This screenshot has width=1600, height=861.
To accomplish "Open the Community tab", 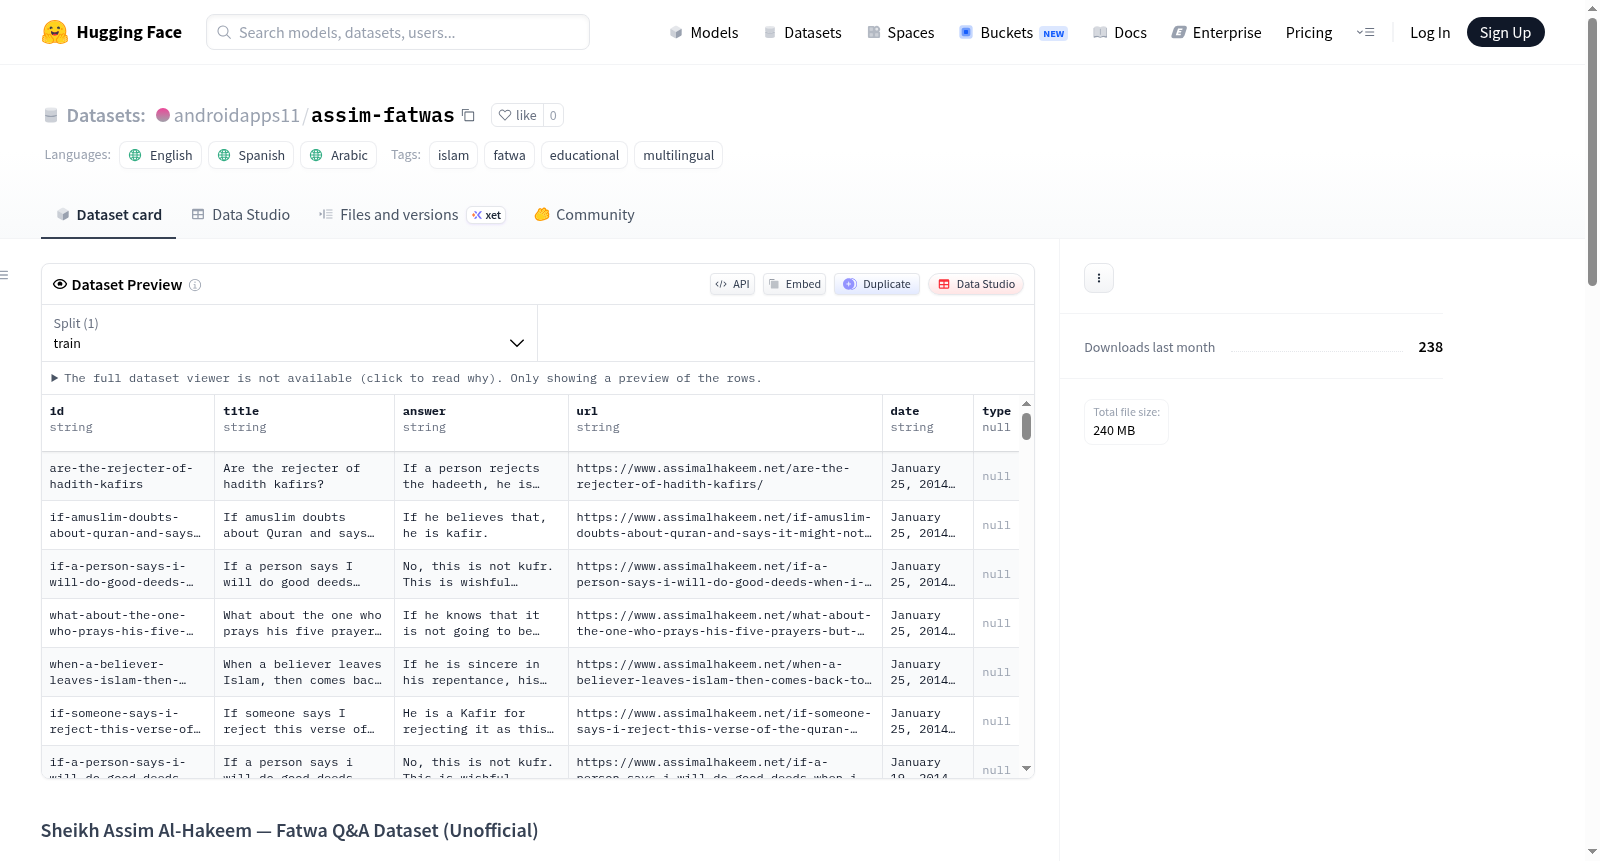I will [584, 215].
